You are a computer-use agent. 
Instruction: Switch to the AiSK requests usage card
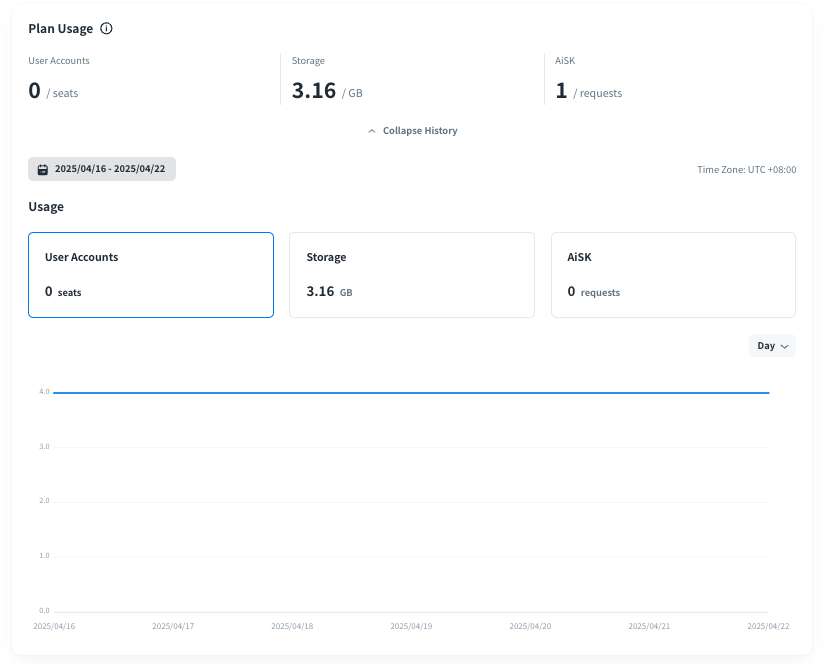[x=673, y=275]
